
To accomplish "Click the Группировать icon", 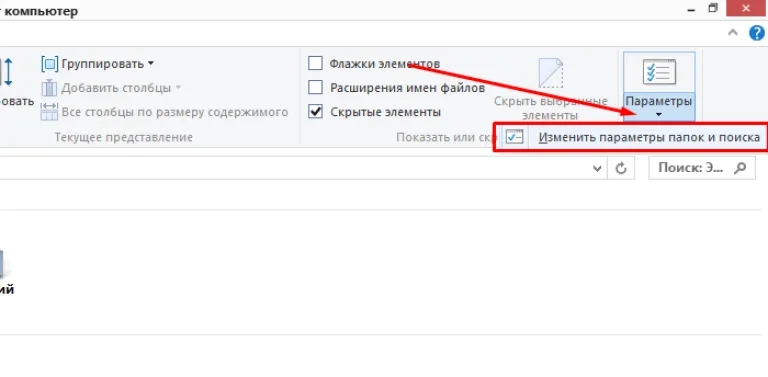I will tap(50, 64).
